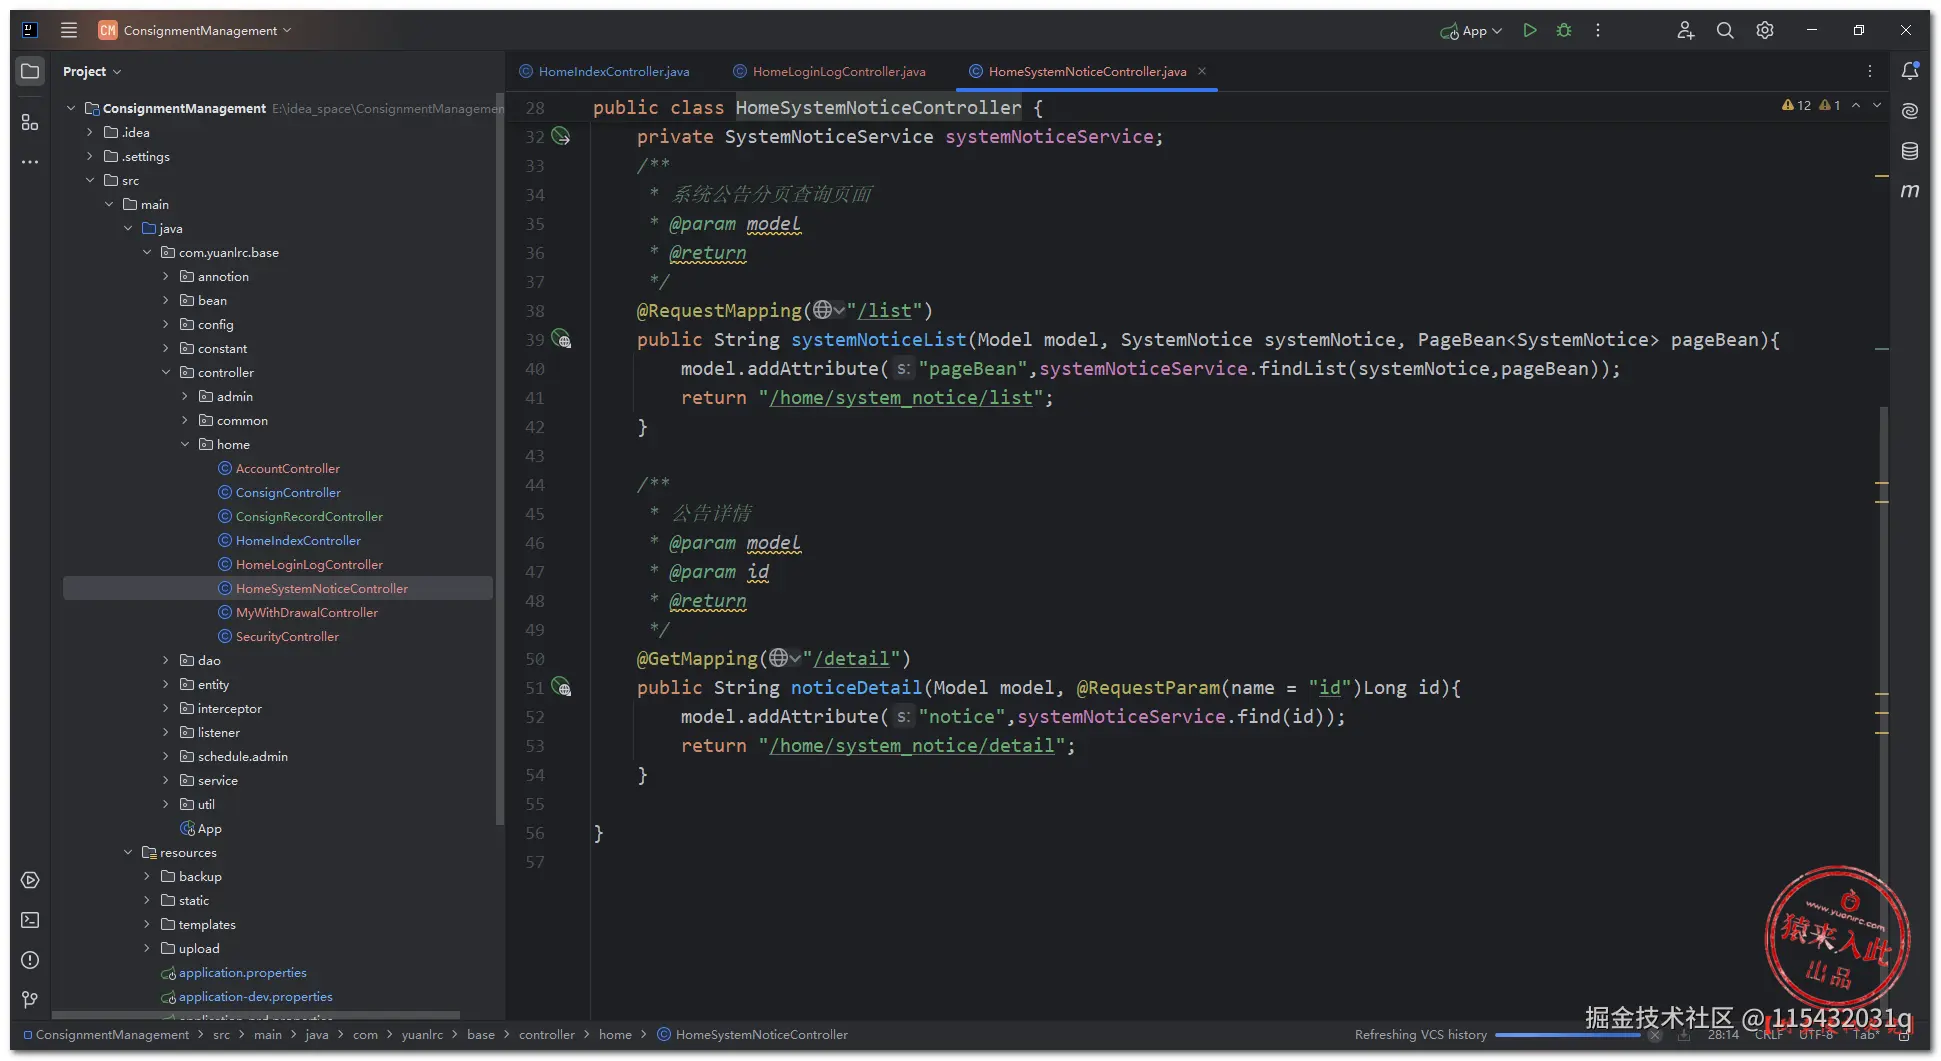The width and height of the screenshot is (1941, 1061).
Task: Open the Notifications bell panel
Action: pyautogui.click(x=1910, y=71)
